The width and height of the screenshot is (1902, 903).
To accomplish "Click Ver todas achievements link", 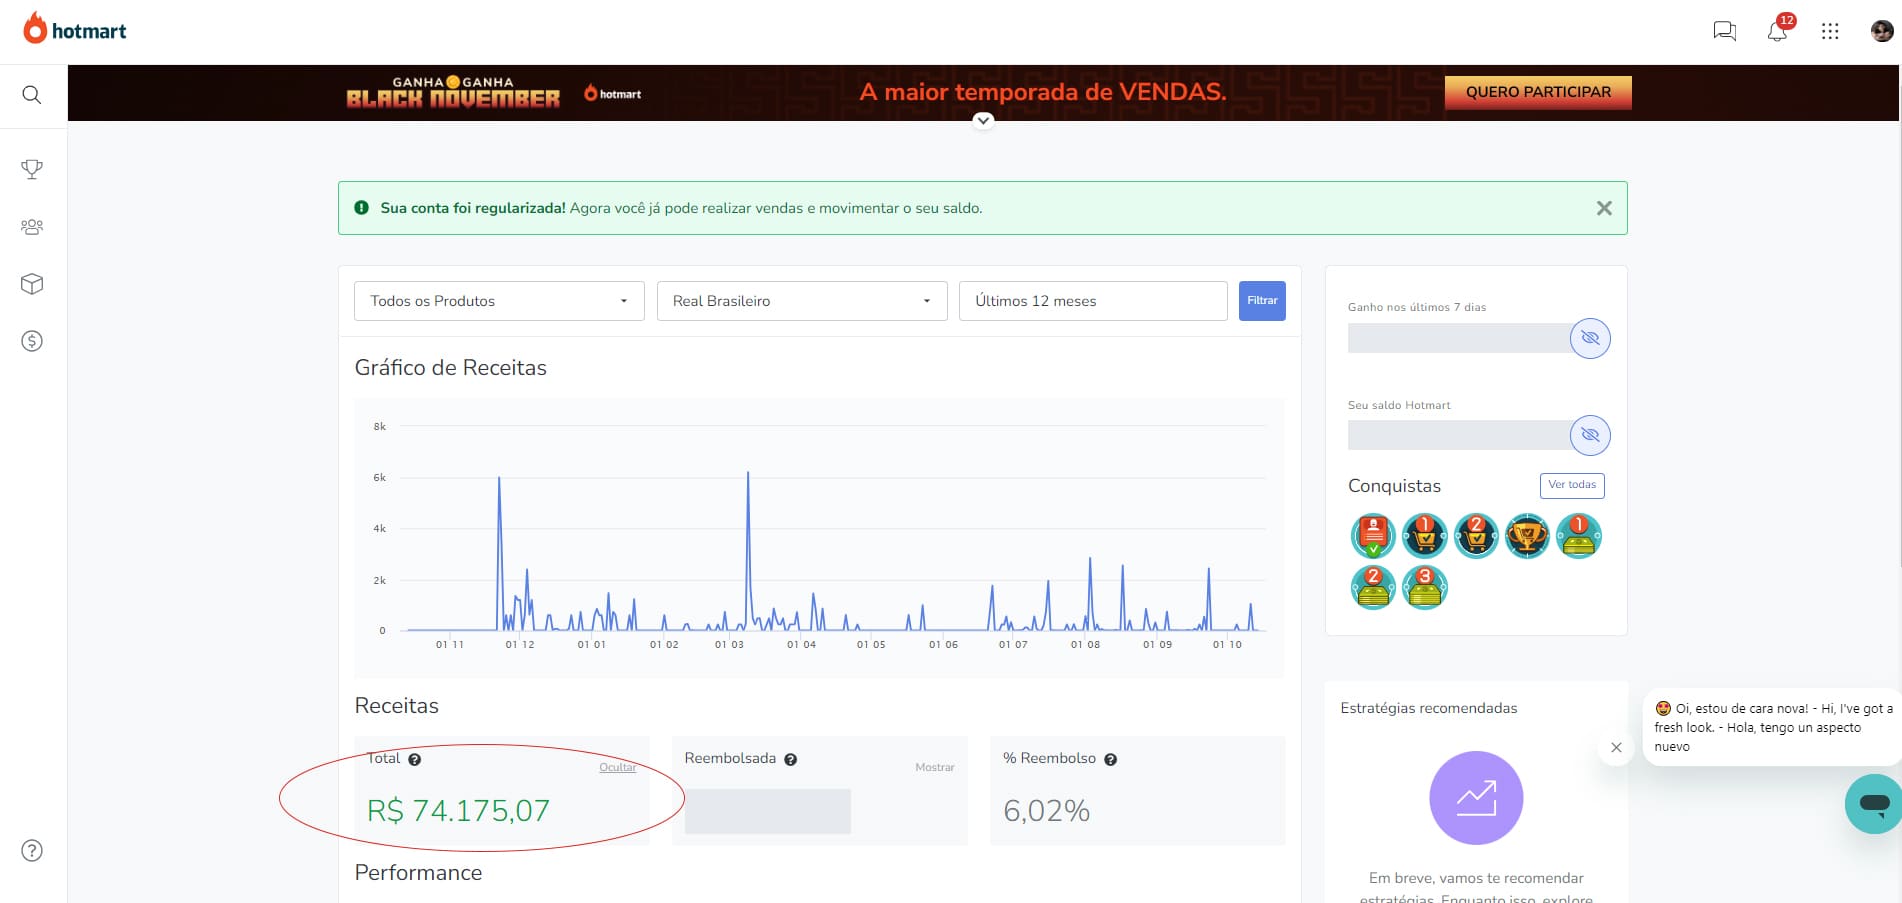I will coord(1572,485).
